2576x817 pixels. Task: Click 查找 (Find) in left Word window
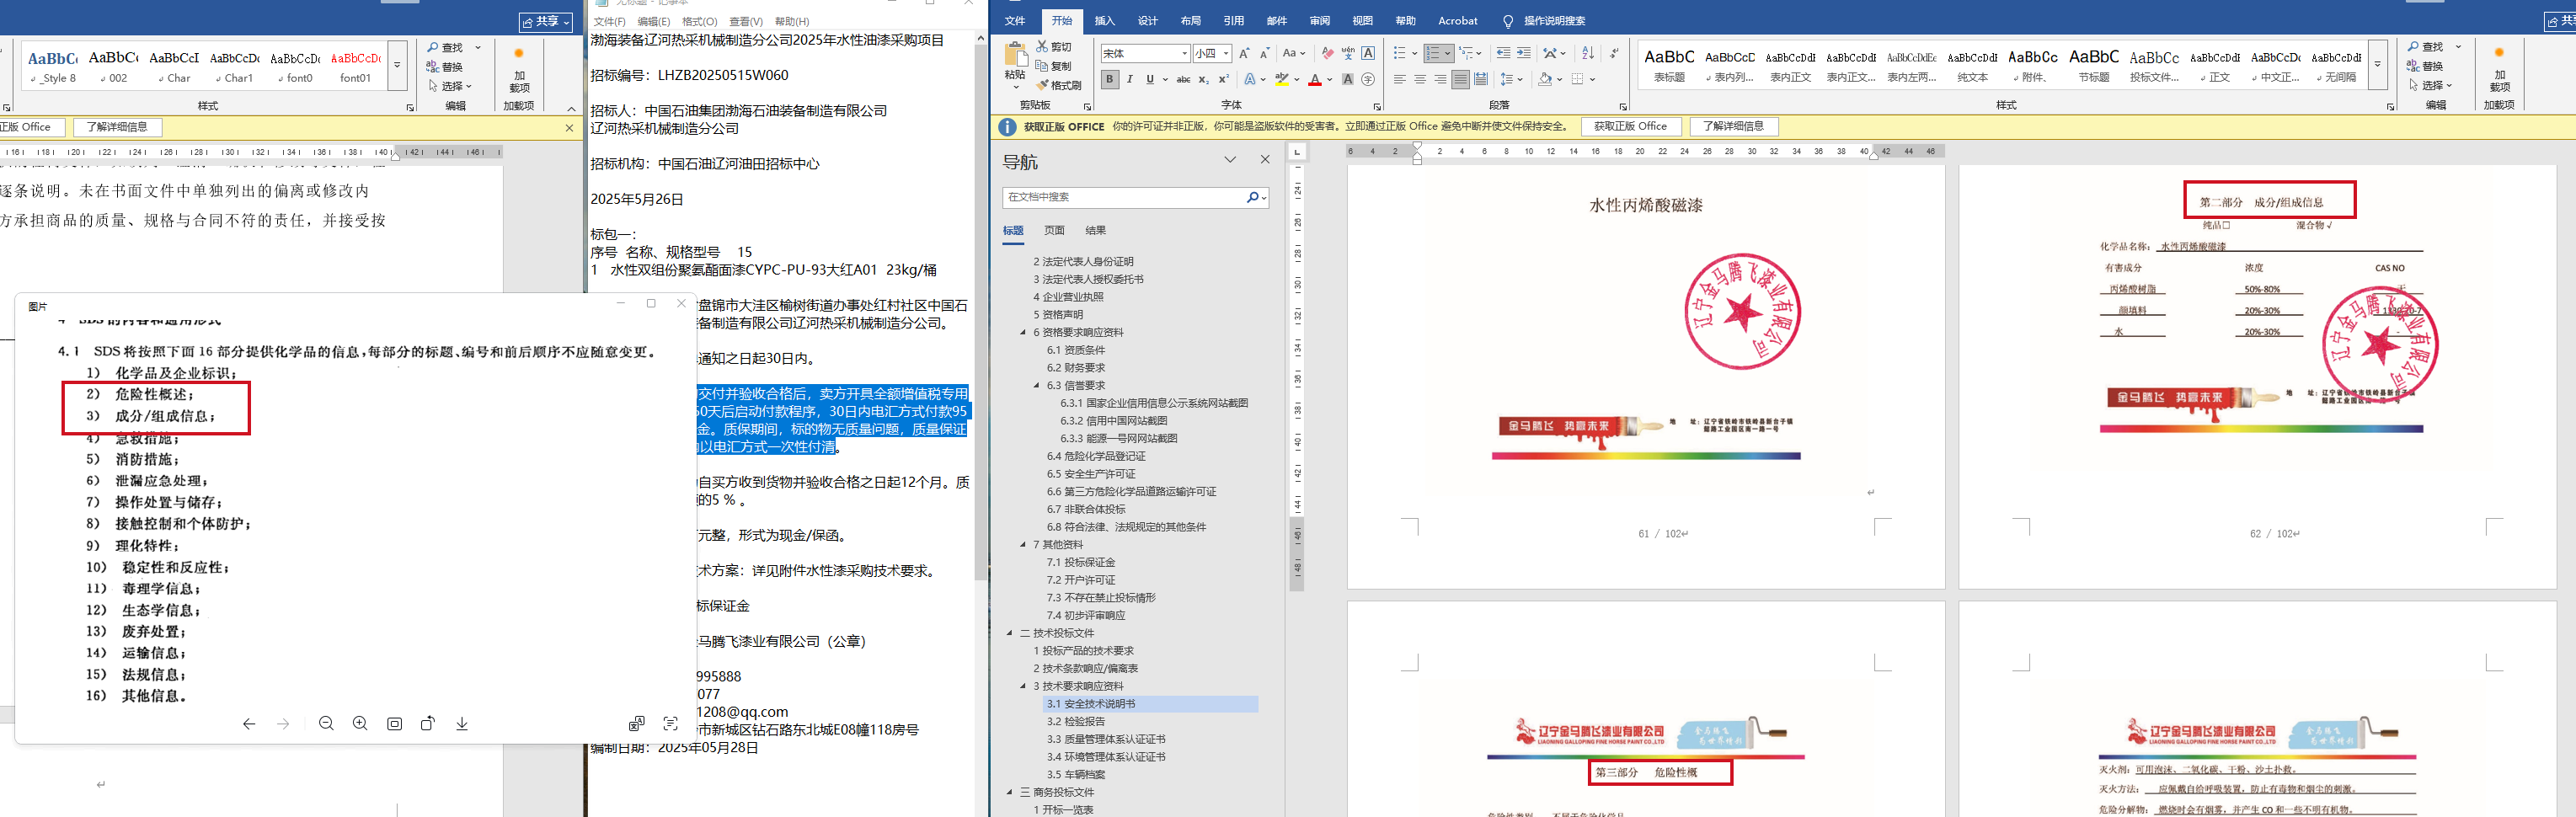pyautogui.click(x=446, y=47)
